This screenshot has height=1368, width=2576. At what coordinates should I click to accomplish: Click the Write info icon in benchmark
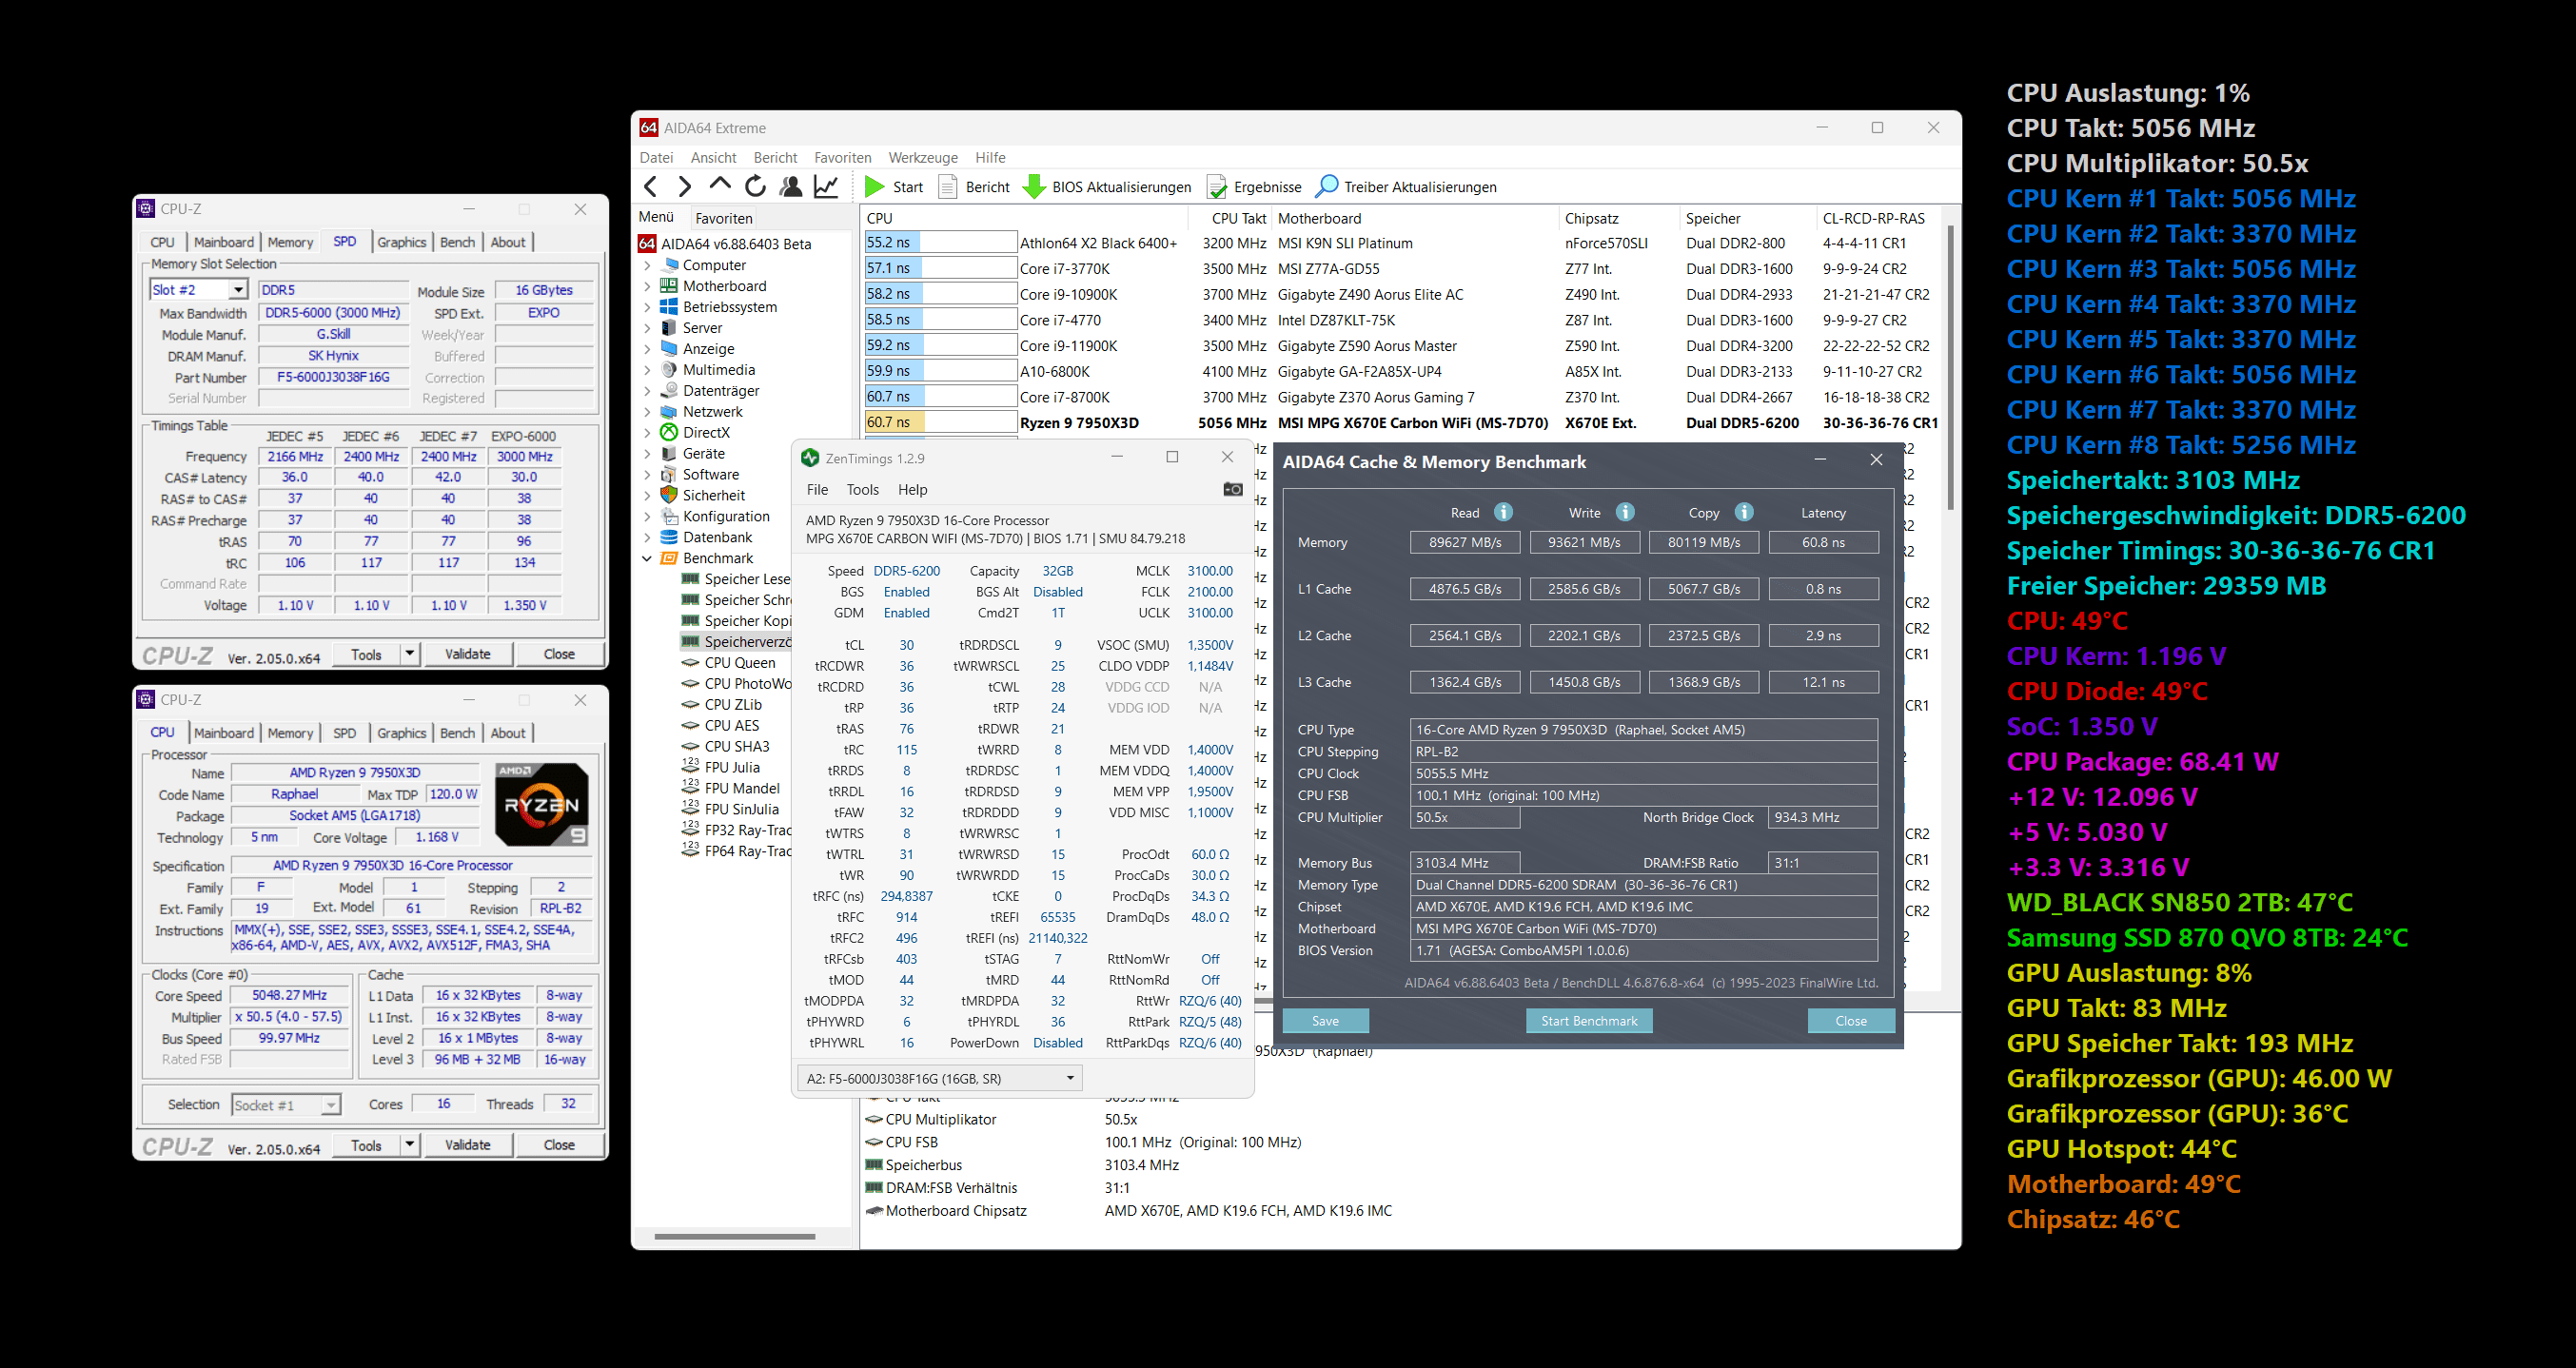click(x=1625, y=512)
